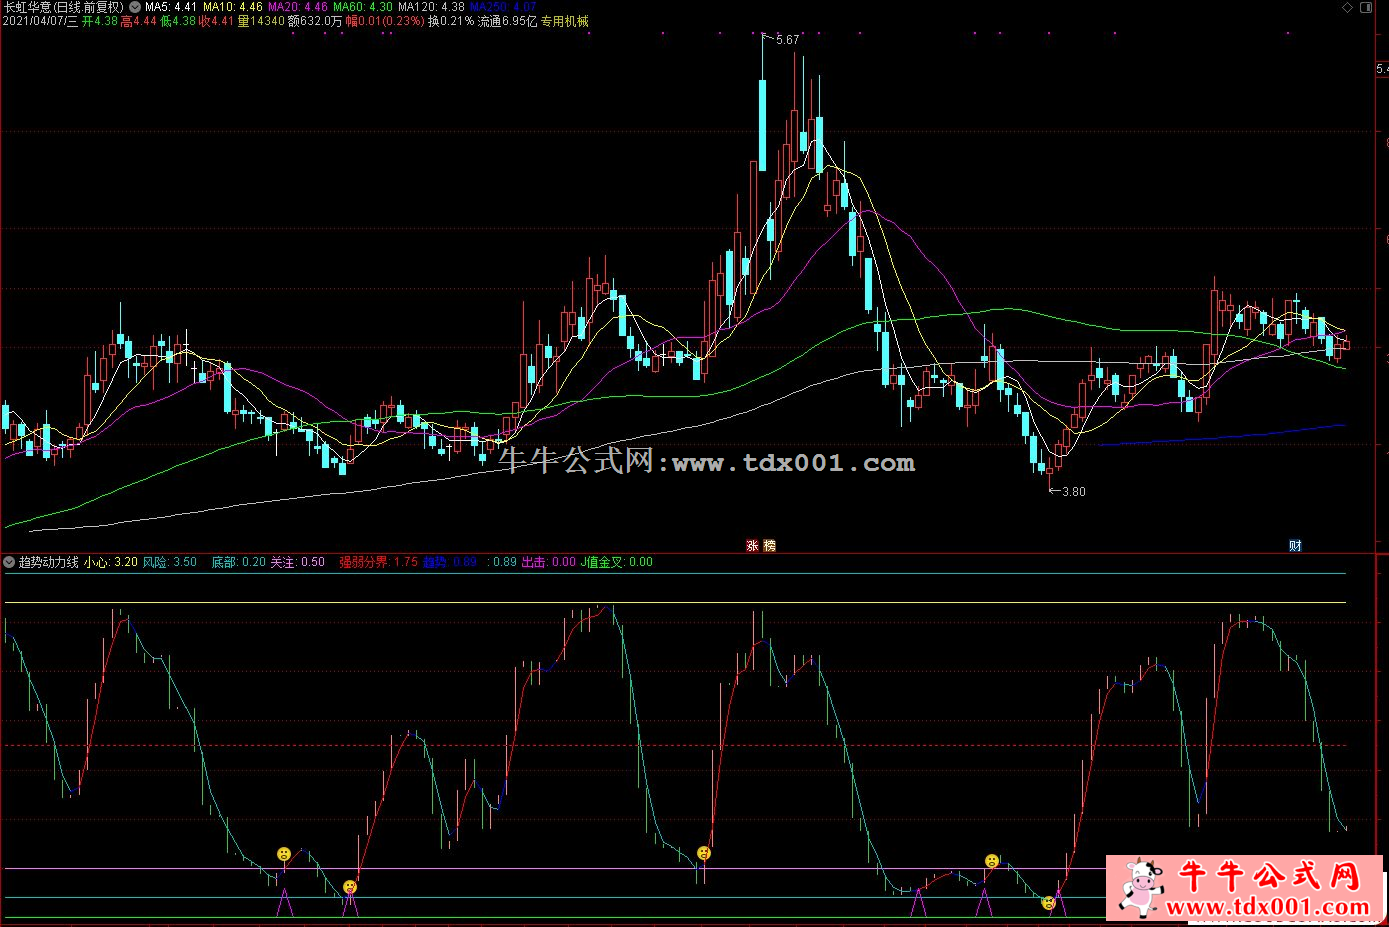
Task: Click the 底部: 0.20 indicator value
Action: click(239, 562)
